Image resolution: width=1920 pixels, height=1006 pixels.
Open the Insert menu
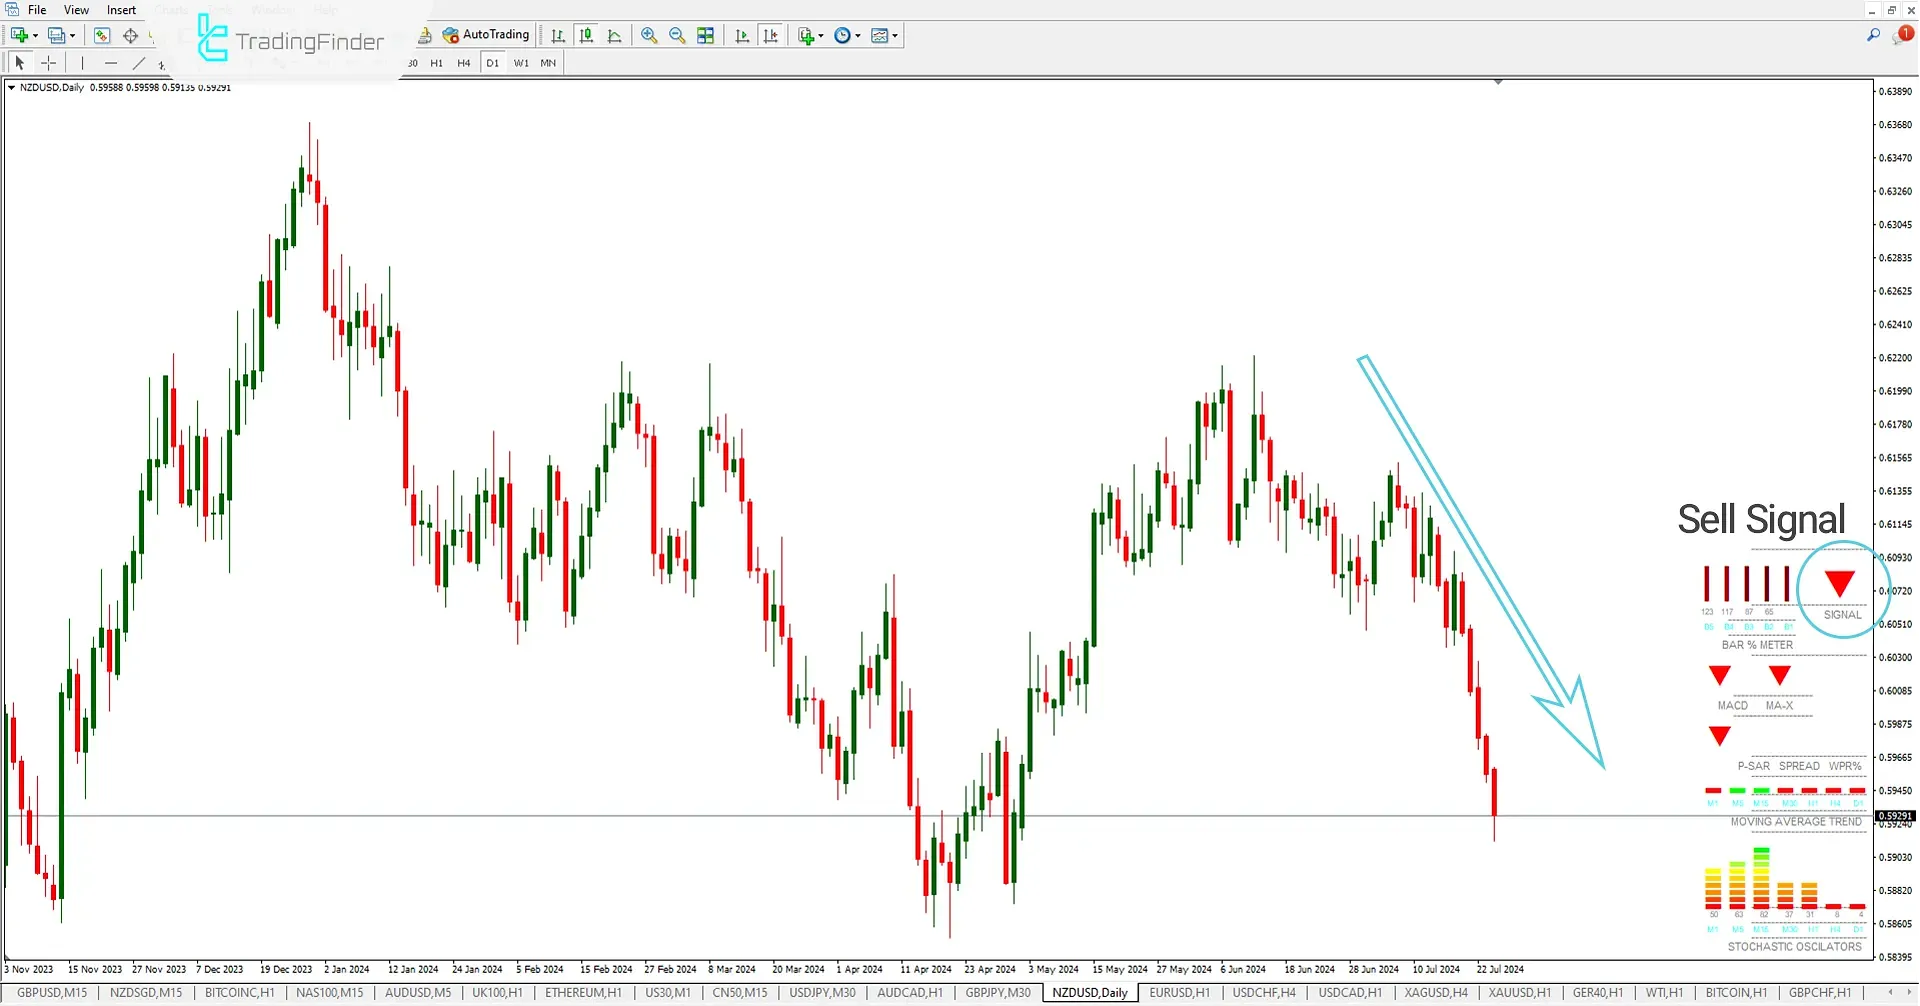(x=121, y=9)
